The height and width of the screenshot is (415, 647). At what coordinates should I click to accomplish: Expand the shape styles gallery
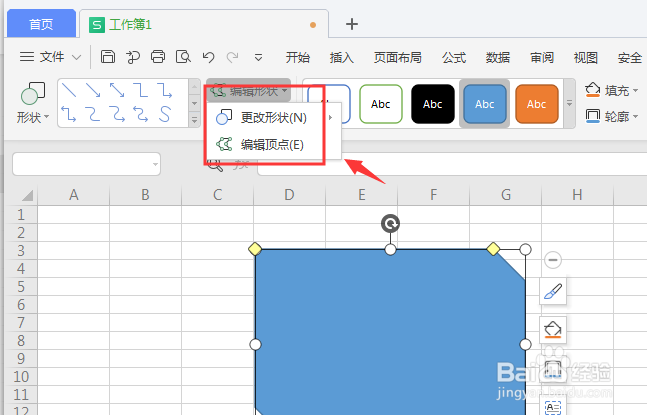(x=569, y=103)
